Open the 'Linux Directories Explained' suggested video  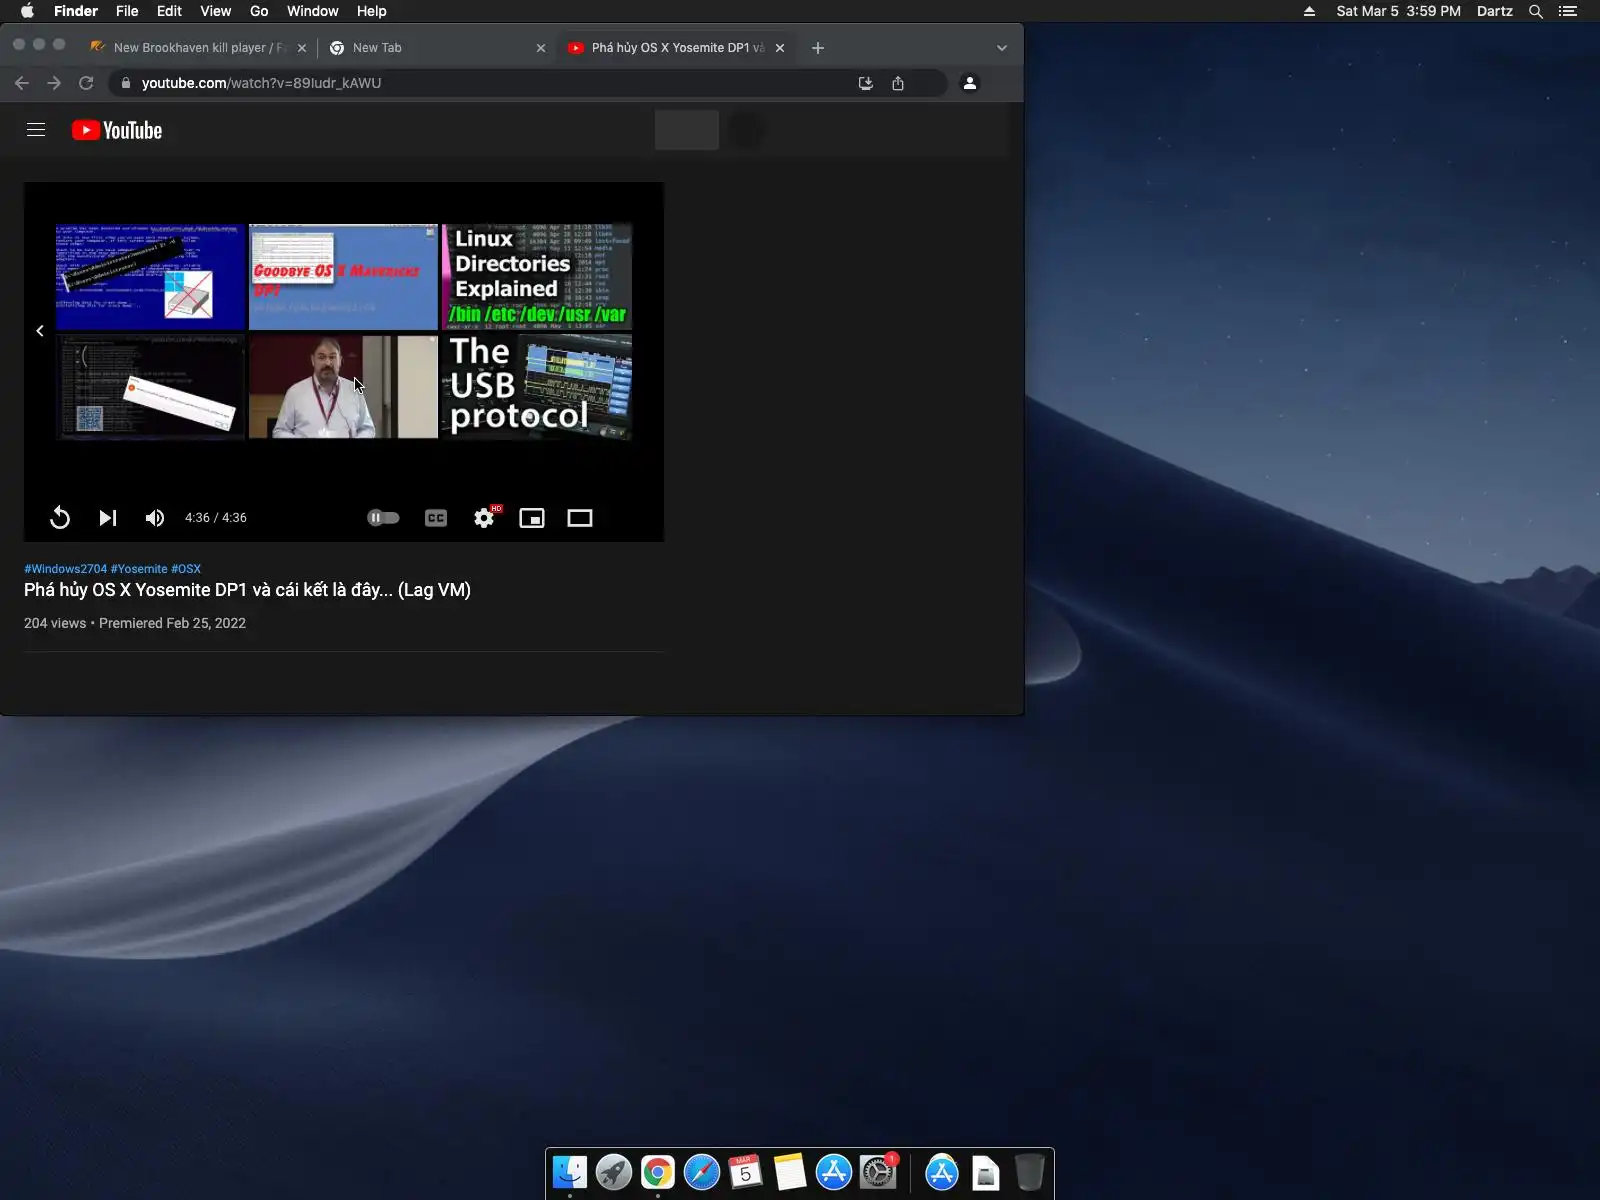537,277
